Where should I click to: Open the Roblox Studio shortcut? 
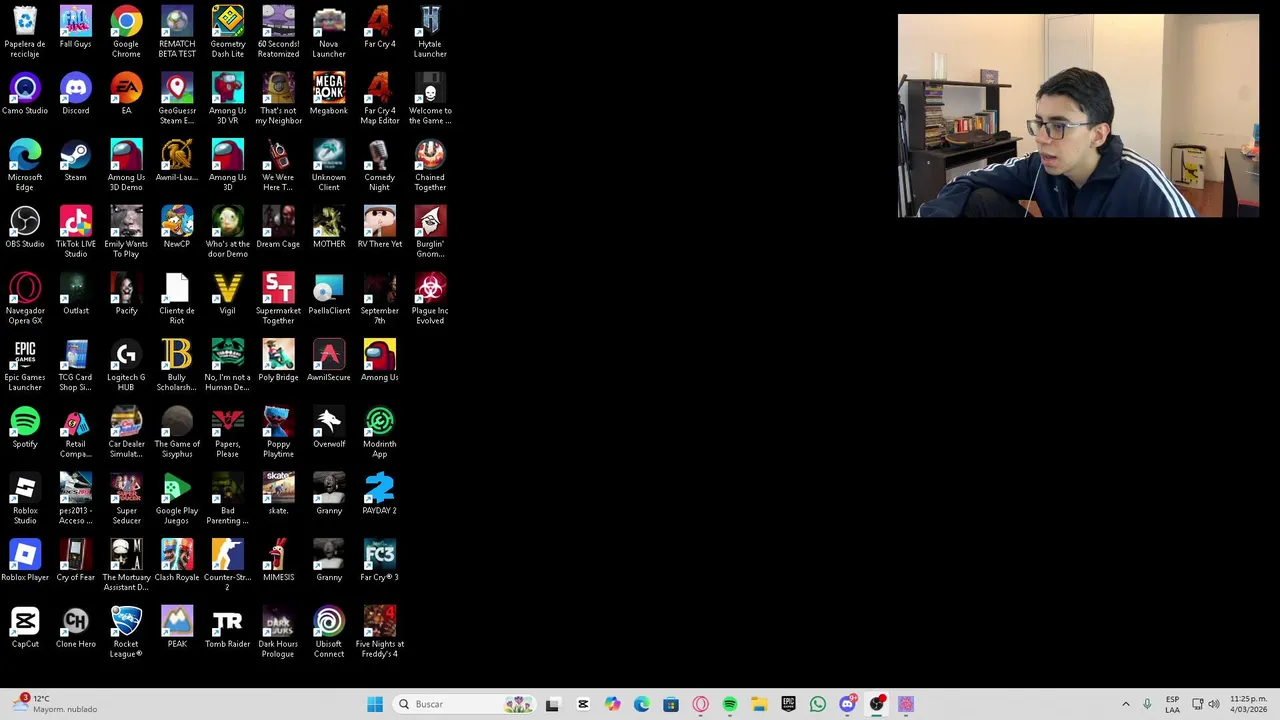click(x=25, y=498)
